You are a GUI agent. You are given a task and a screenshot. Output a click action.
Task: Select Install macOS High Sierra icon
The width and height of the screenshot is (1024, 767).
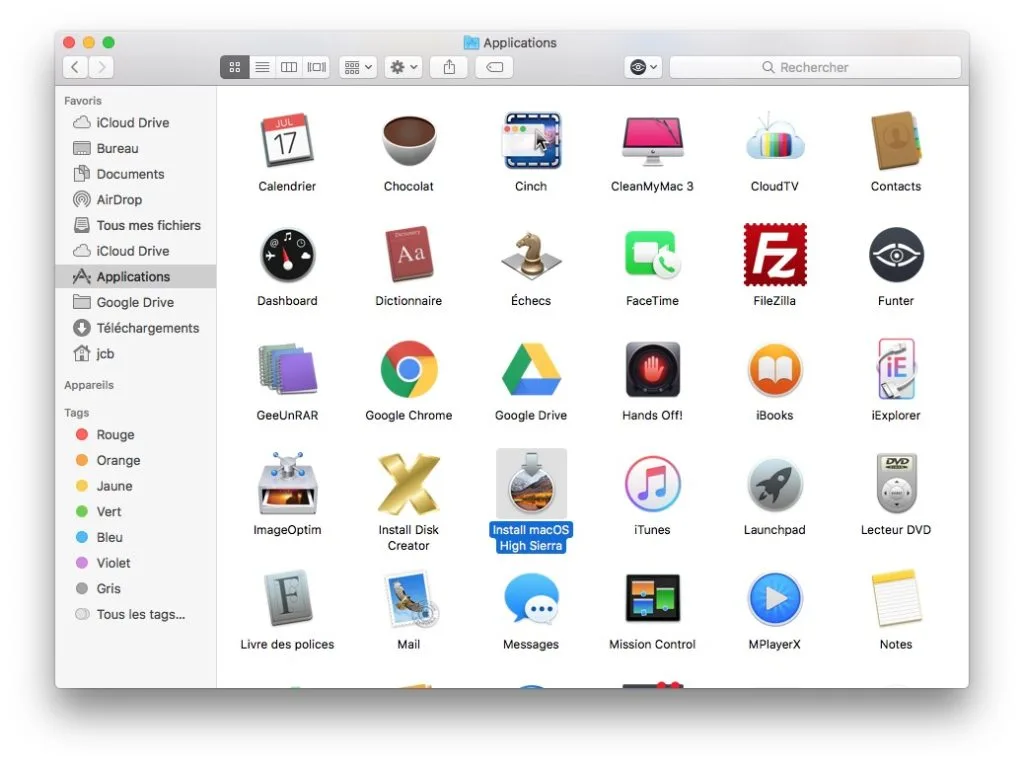click(x=531, y=483)
